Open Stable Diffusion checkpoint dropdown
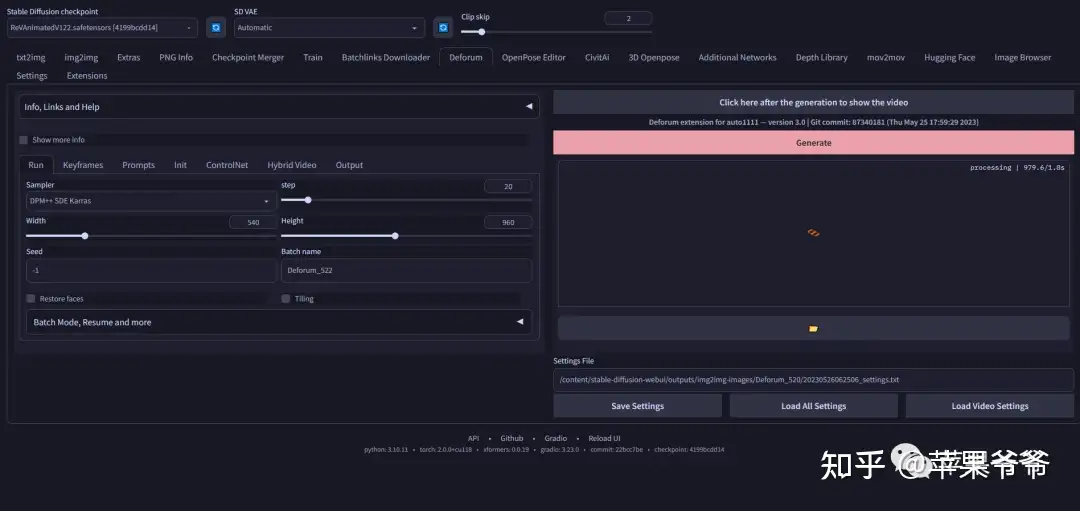 (x=102, y=28)
